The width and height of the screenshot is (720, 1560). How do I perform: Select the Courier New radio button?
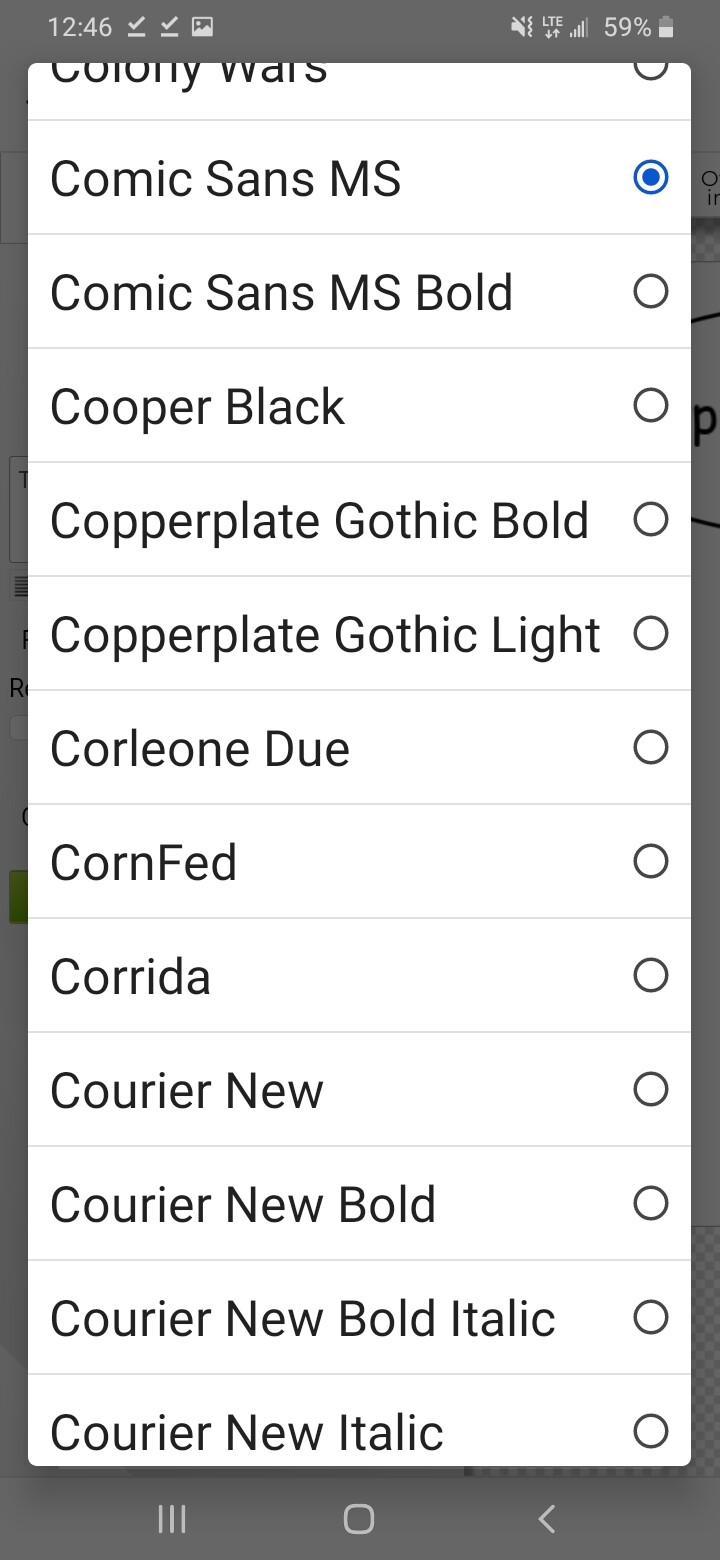650,1090
